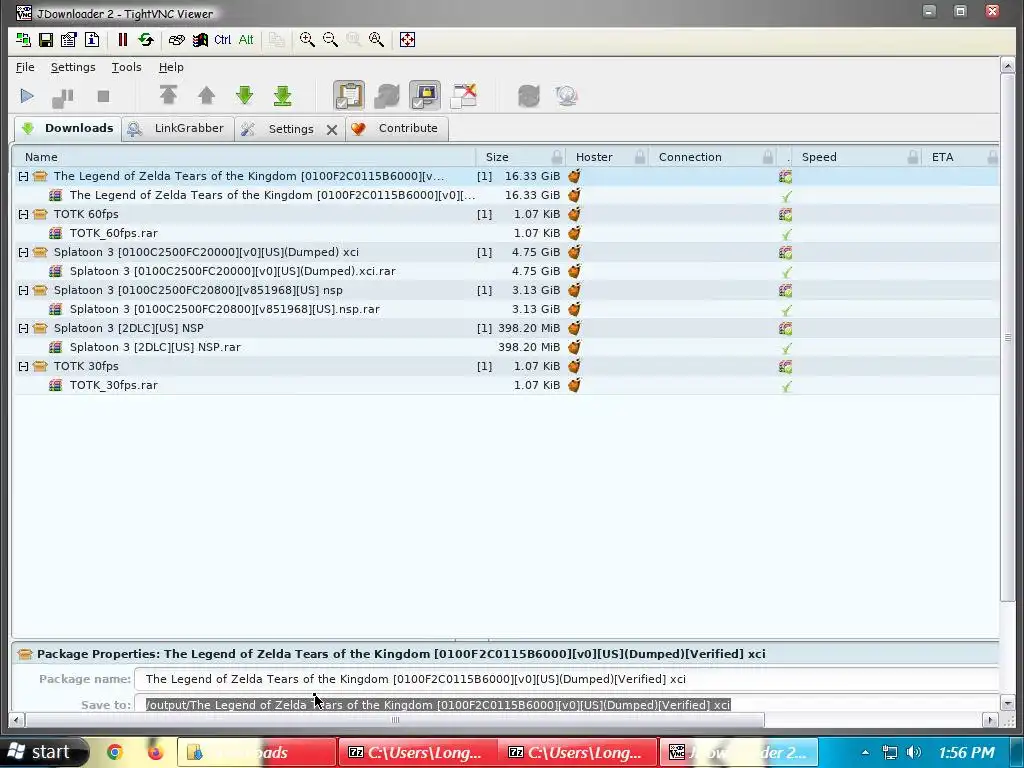Collapse Splatoon 3 (Dumped) xci package
The height and width of the screenshot is (768, 1024).
tap(24, 252)
